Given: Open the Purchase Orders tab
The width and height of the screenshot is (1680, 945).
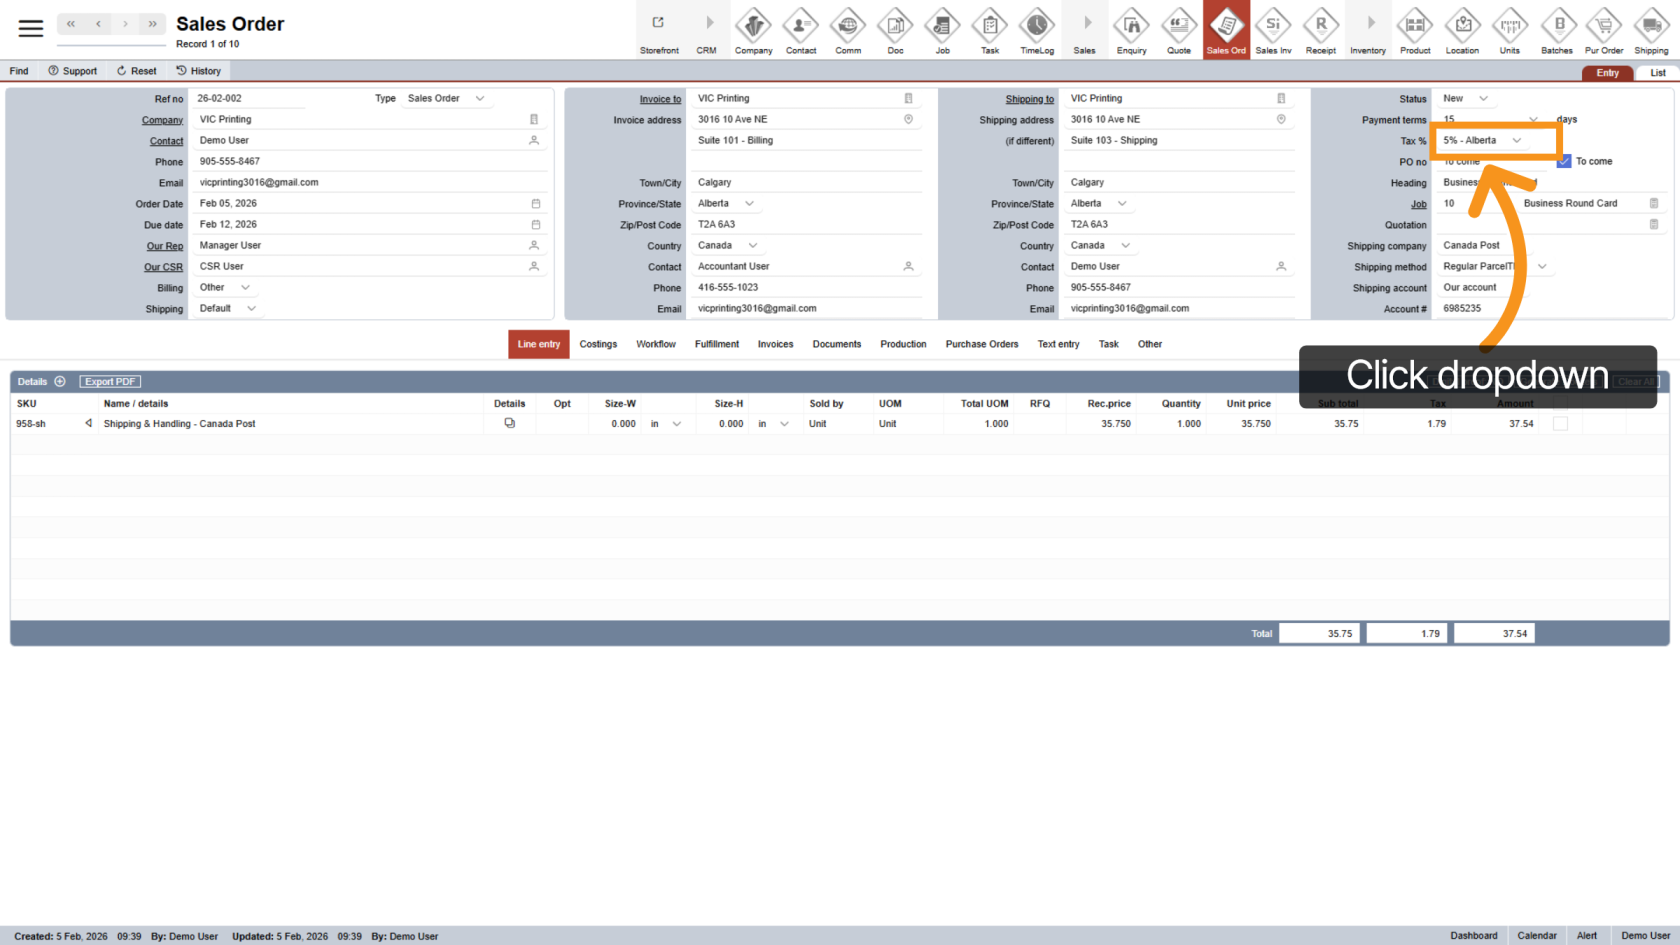Looking at the screenshot, I should [981, 344].
